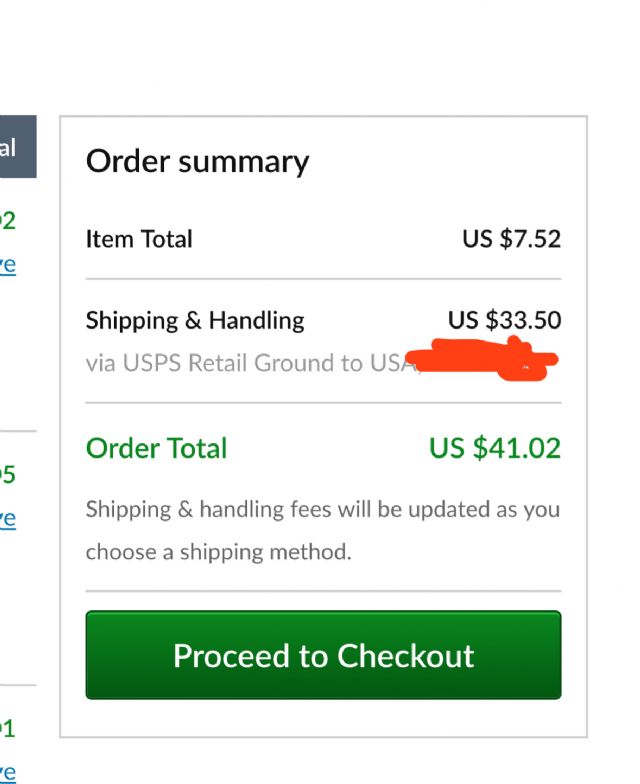
Task: Click the divider line below Item Total row
Action: (323, 279)
